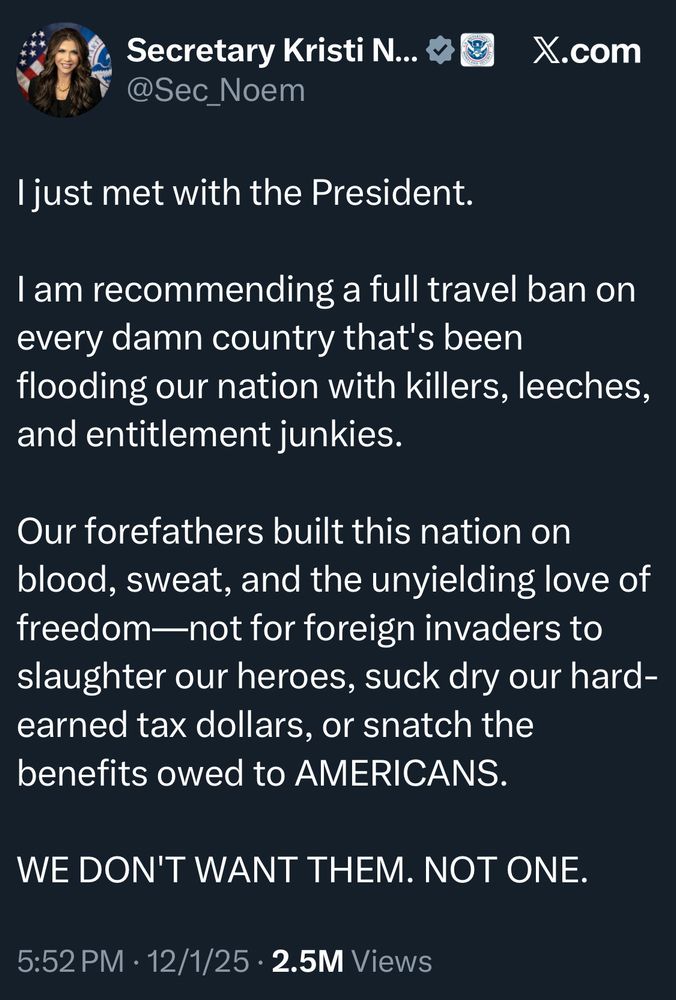676x1000 pixels.
Task: Click the text "I am recommending a full travel ban on"
Action: pos(325,292)
